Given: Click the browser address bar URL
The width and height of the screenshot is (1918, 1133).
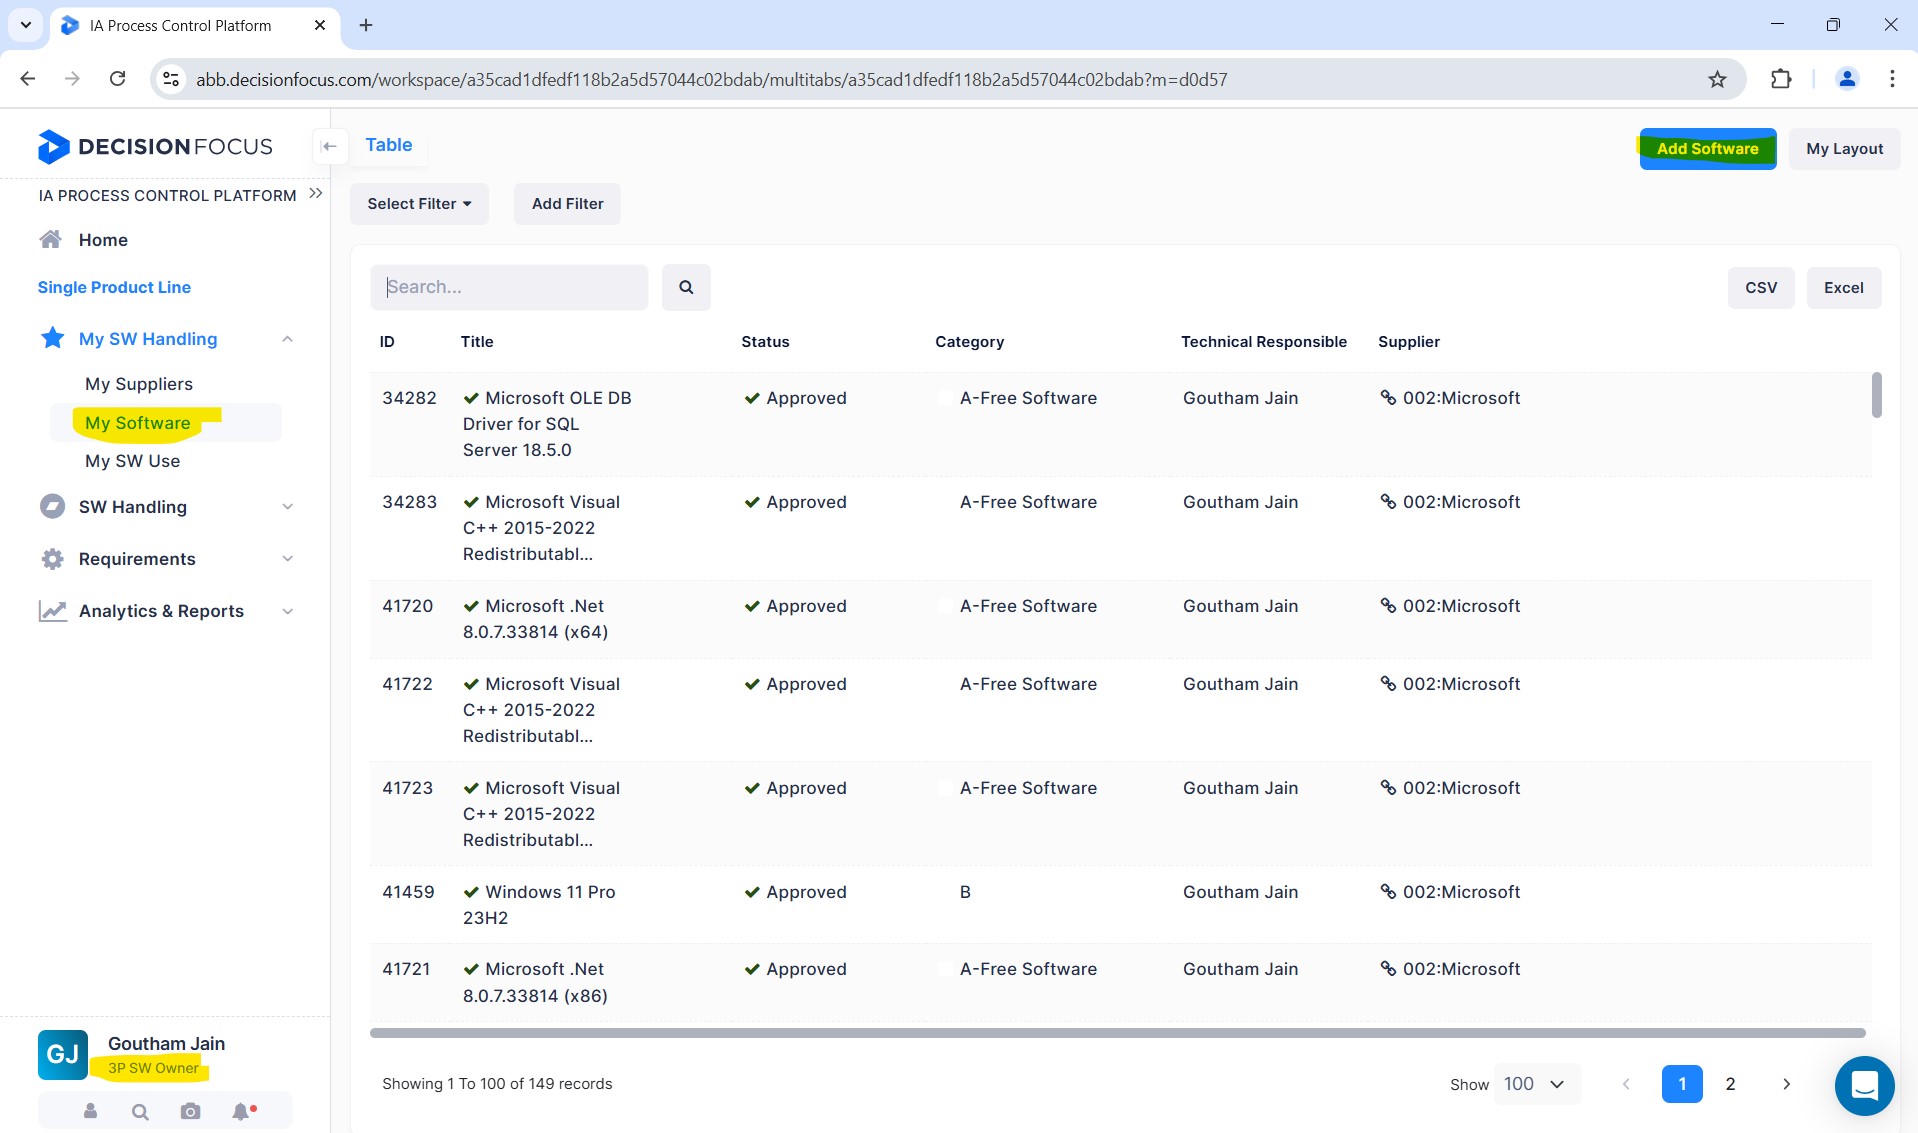Looking at the screenshot, I should click(x=711, y=79).
